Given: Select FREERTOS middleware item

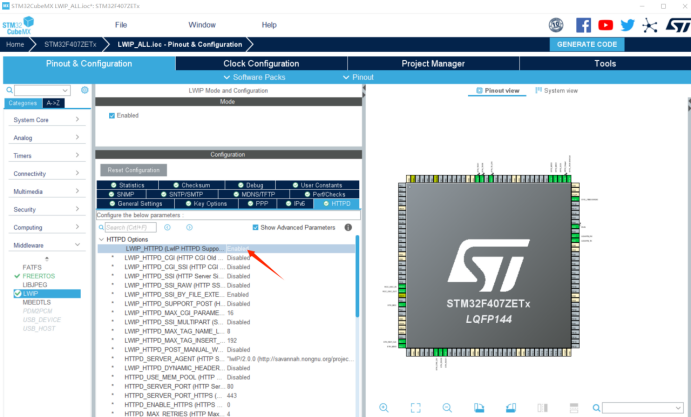Looking at the screenshot, I should coord(39,276).
